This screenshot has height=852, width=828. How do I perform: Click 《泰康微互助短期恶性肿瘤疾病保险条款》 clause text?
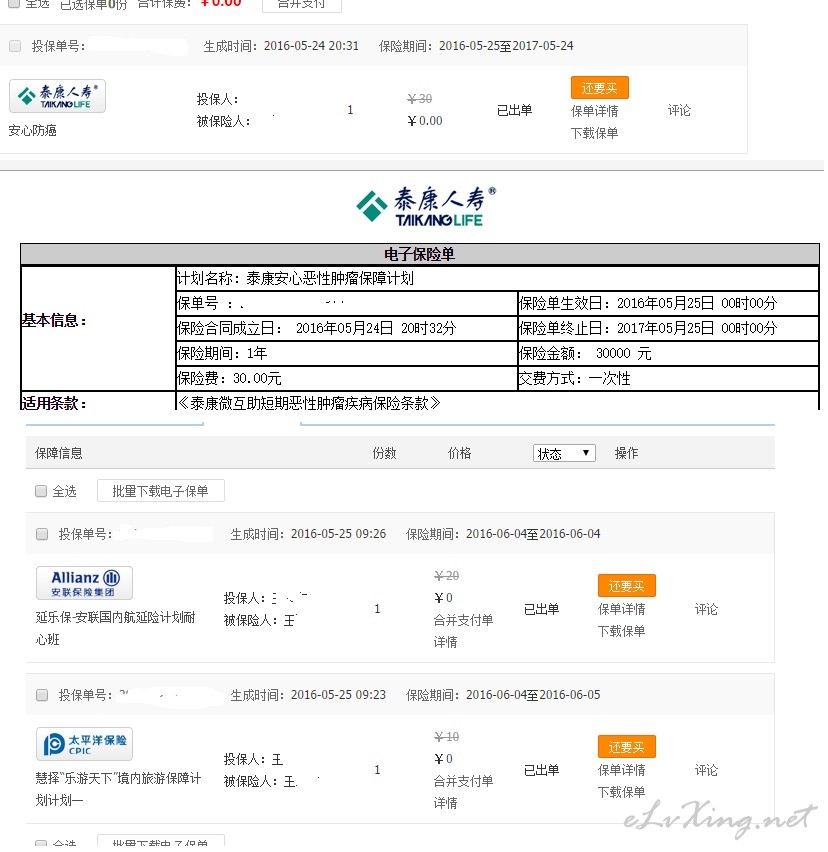pyautogui.click(x=309, y=403)
